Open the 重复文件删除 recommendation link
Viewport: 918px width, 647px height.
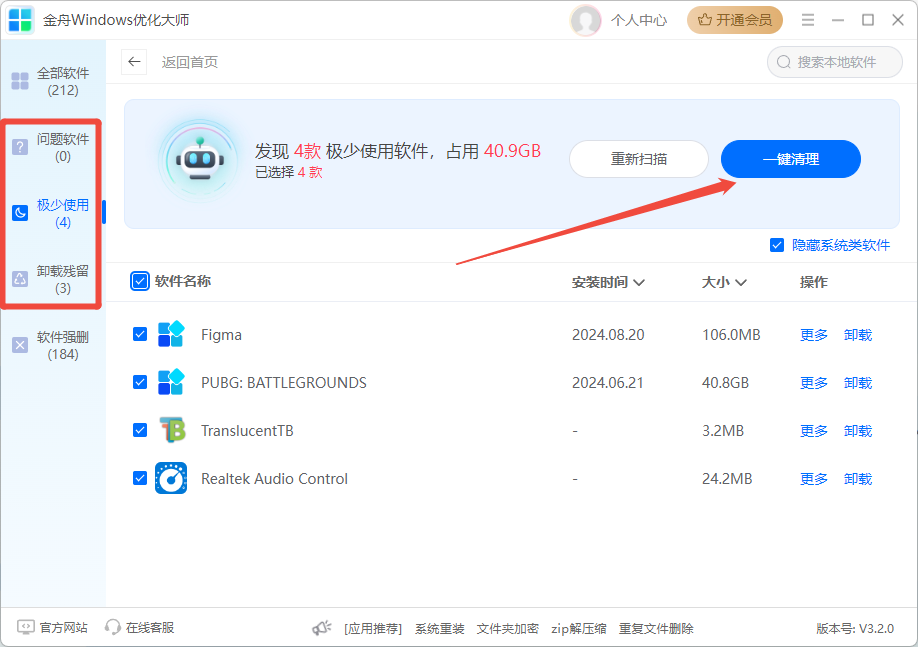656,629
